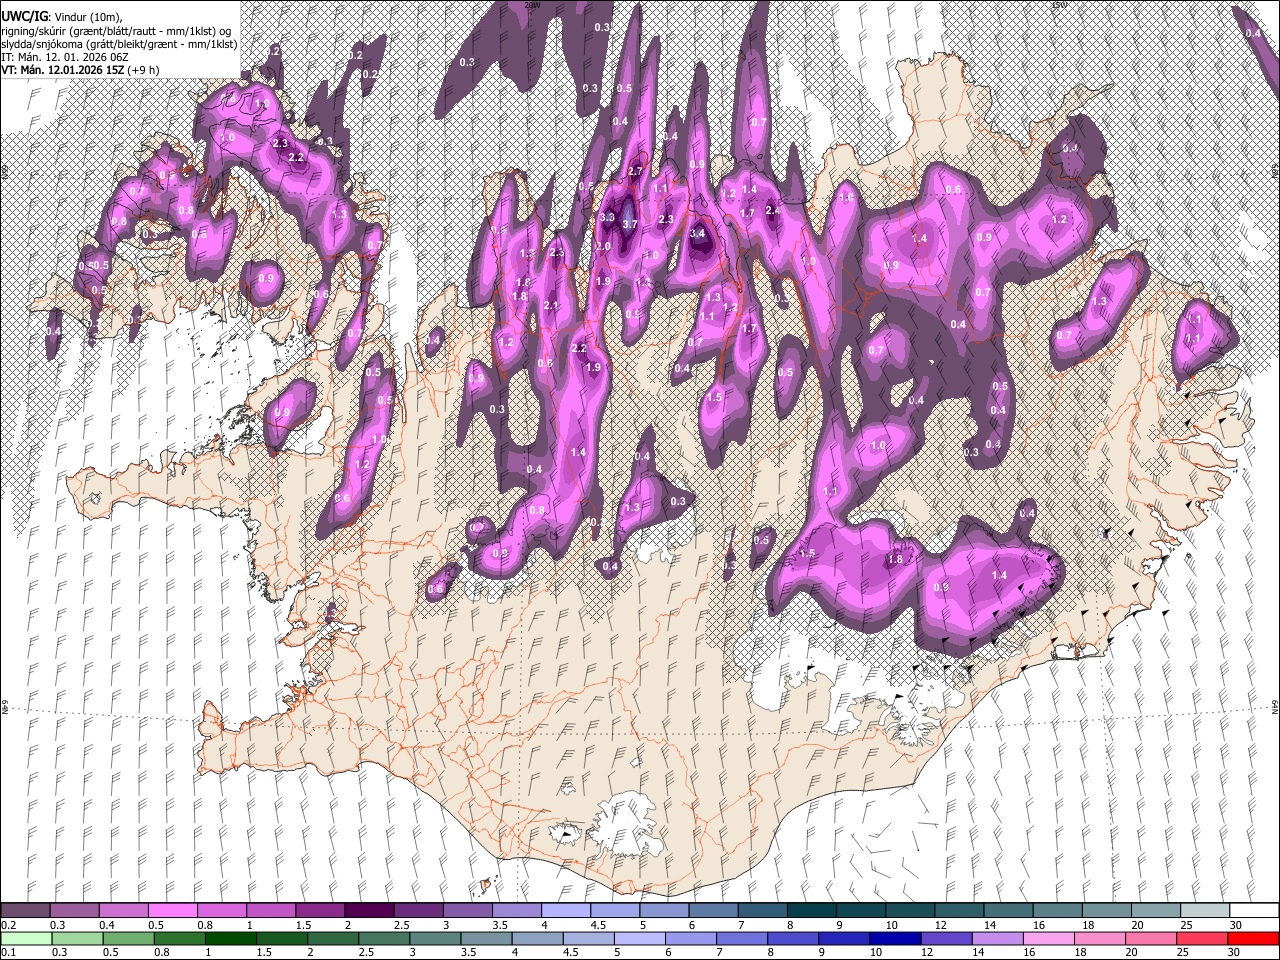Image resolution: width=1280 pixels, height=960 pixels.
Task: Click the dark teal 8–9 snow scale swatch
Action: coord(811,910)
